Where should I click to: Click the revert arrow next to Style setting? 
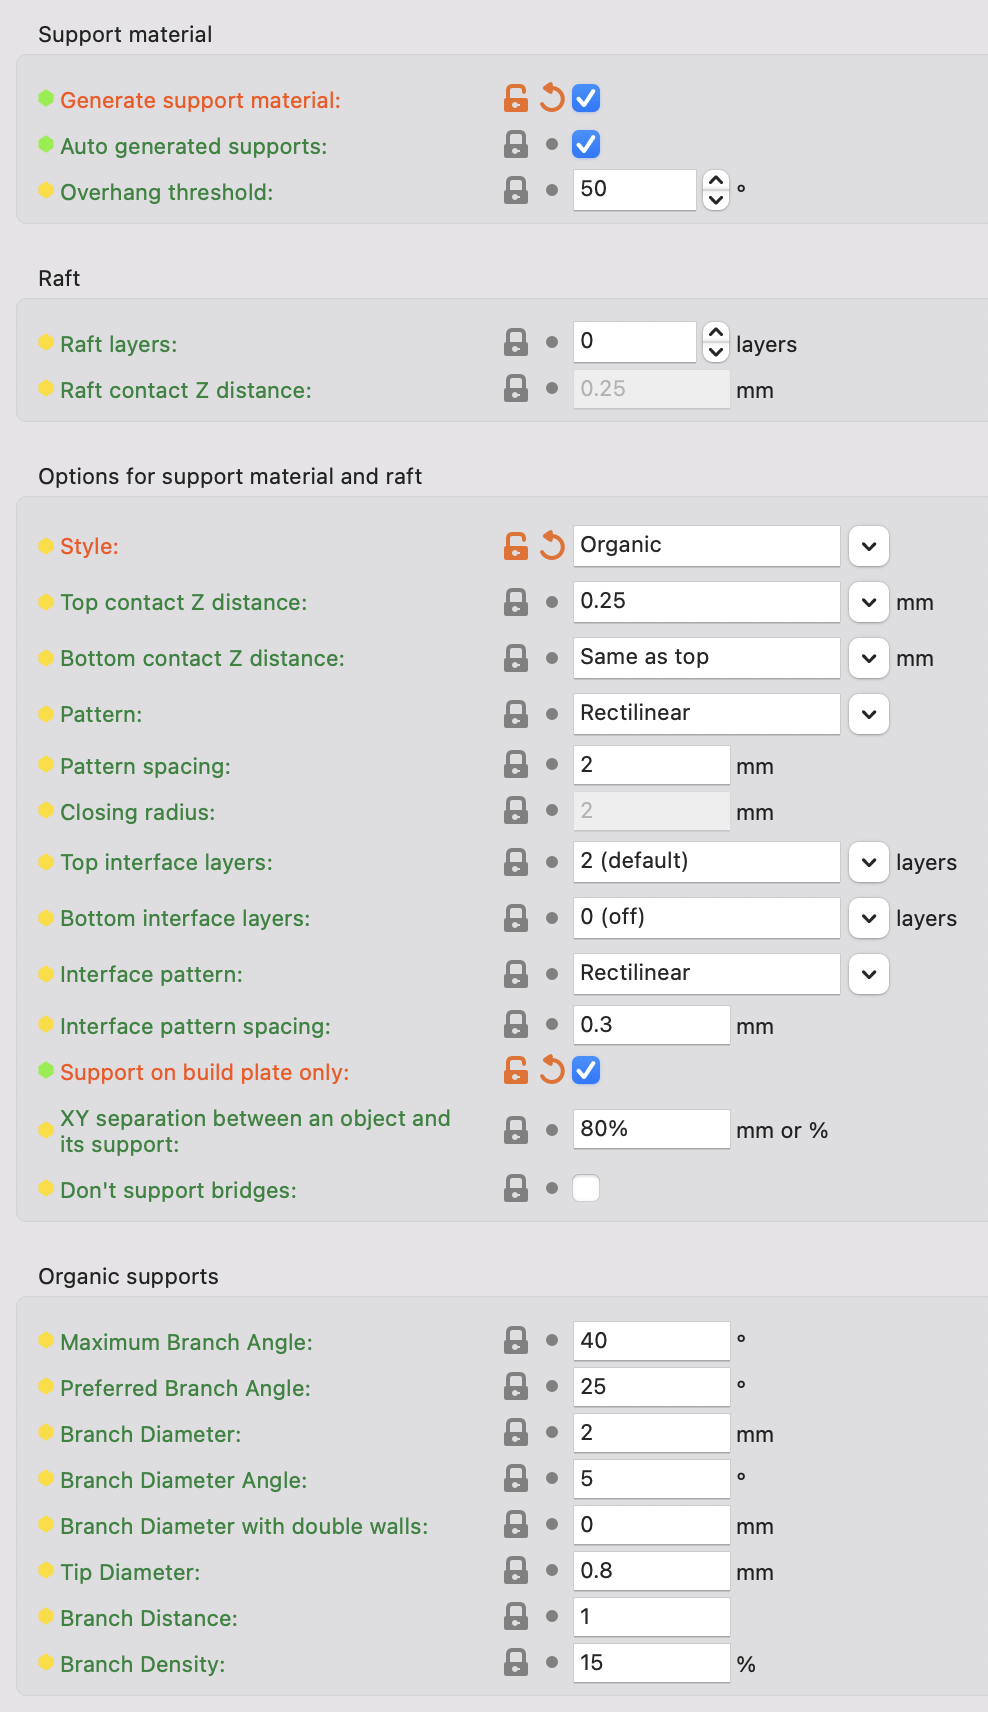[551, 546]
